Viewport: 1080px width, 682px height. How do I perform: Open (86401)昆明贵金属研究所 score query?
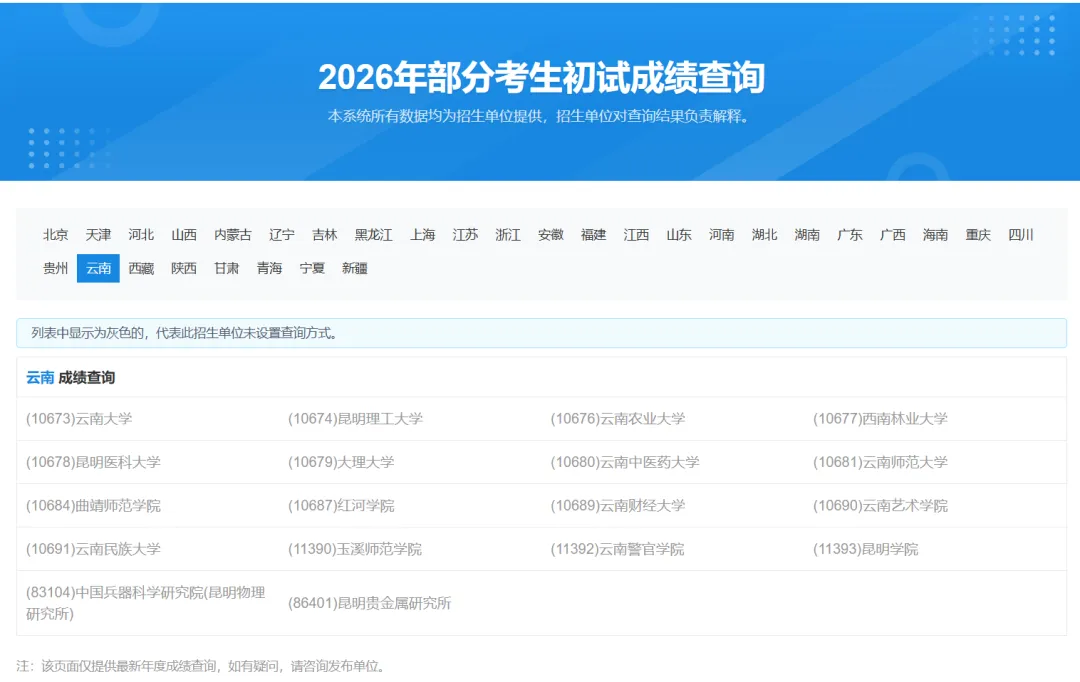369,603
